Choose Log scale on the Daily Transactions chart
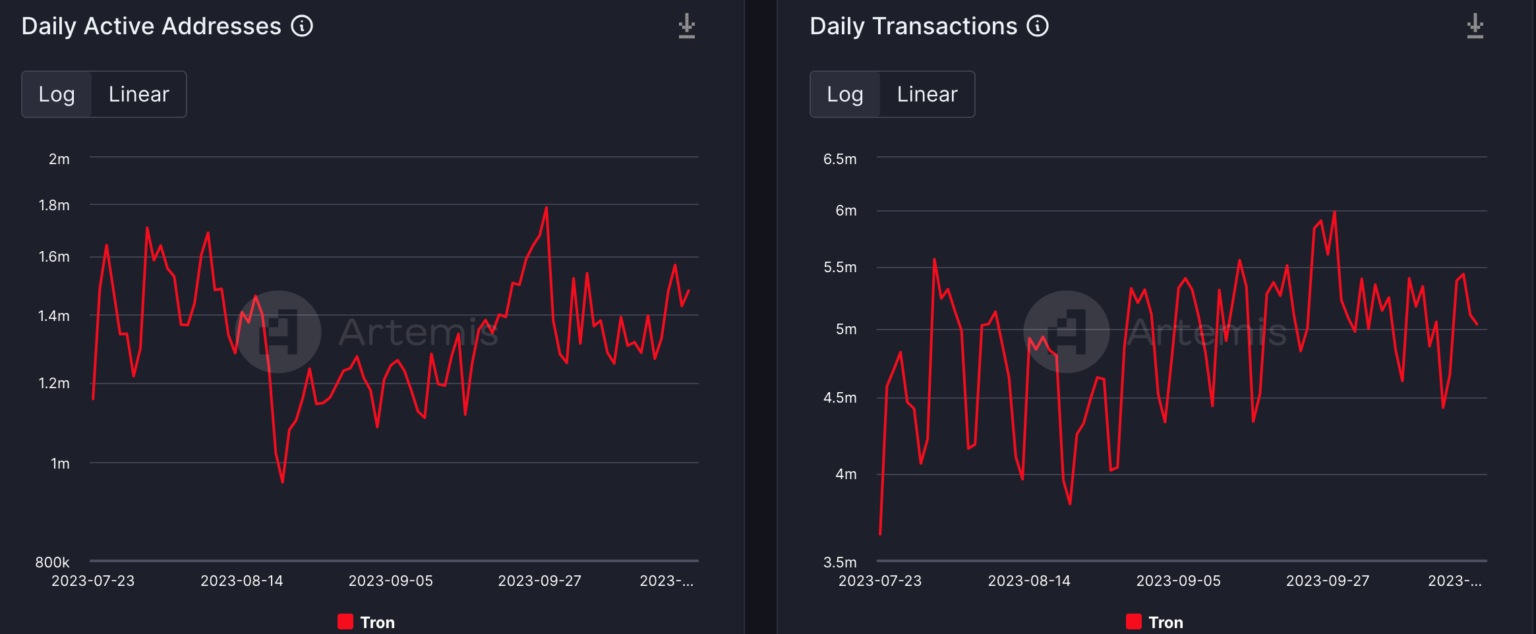The image size is (1536, 634). [x=845, y=94]
